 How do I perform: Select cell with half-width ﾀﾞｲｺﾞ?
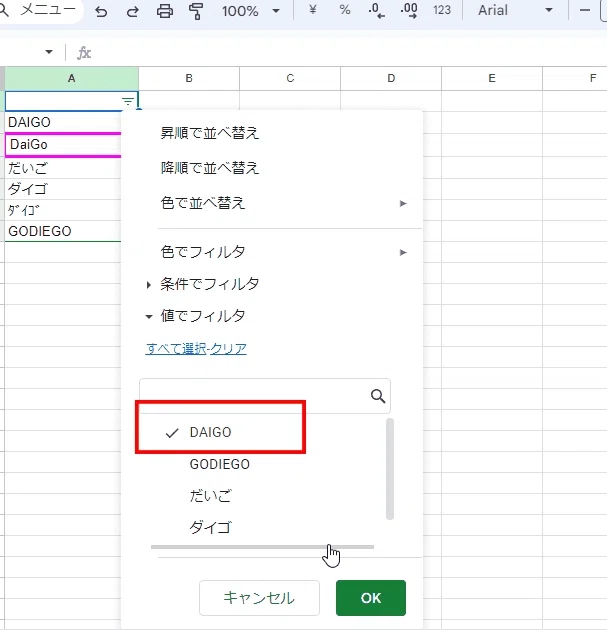[63, 210]
